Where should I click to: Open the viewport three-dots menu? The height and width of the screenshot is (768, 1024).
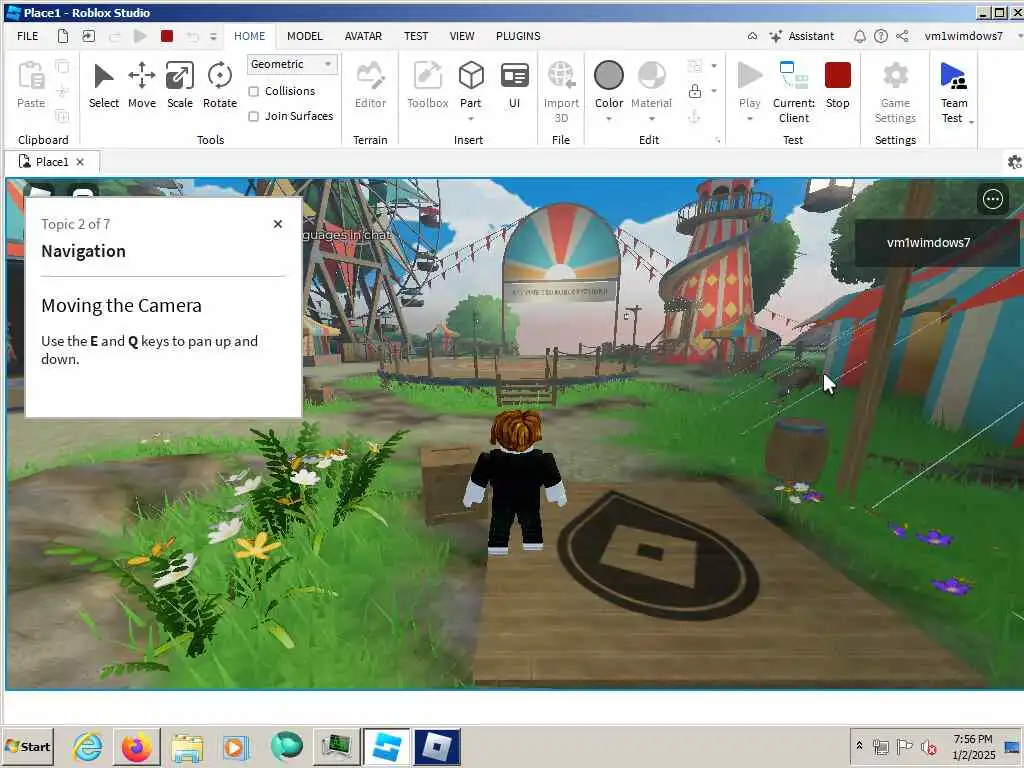(992, 199)
